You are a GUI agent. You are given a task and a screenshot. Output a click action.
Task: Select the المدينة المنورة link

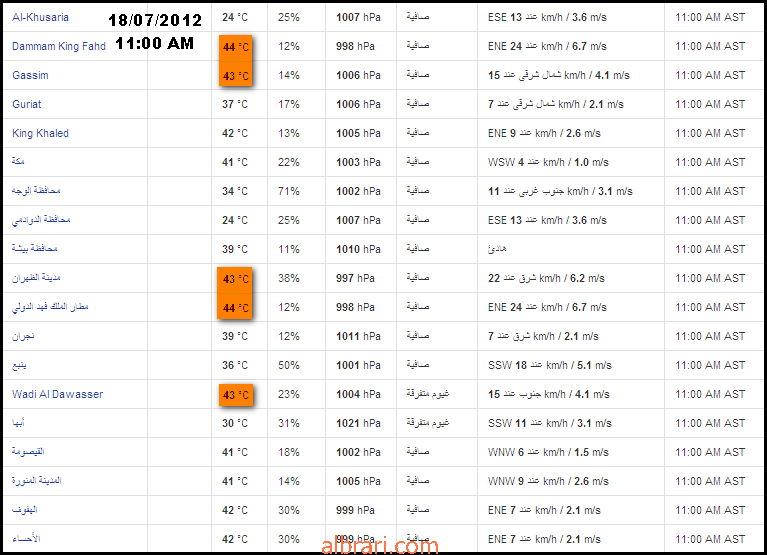point(36,480)
